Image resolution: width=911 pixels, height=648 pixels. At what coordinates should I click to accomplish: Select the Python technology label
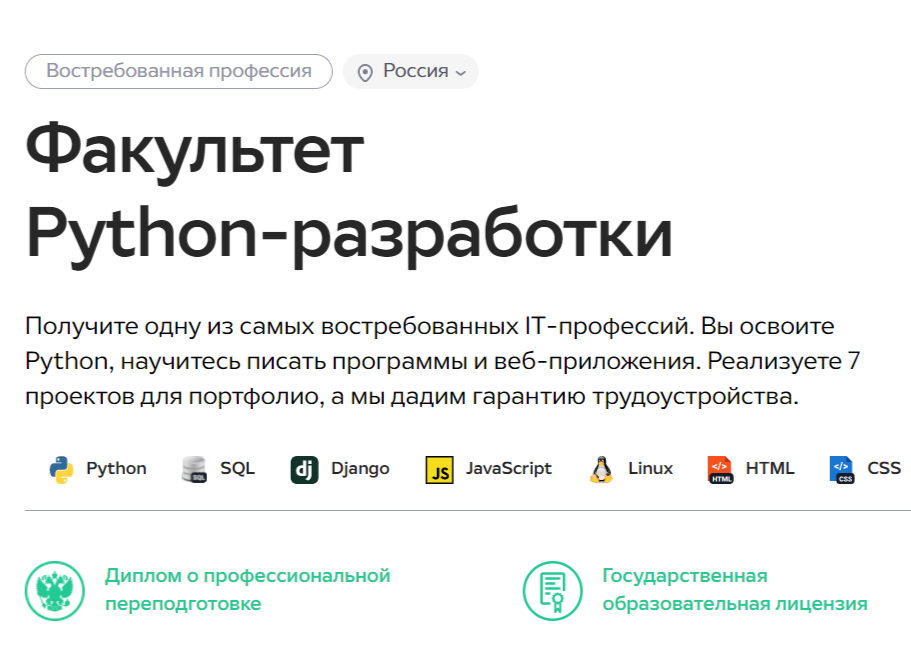coord(116,469)
